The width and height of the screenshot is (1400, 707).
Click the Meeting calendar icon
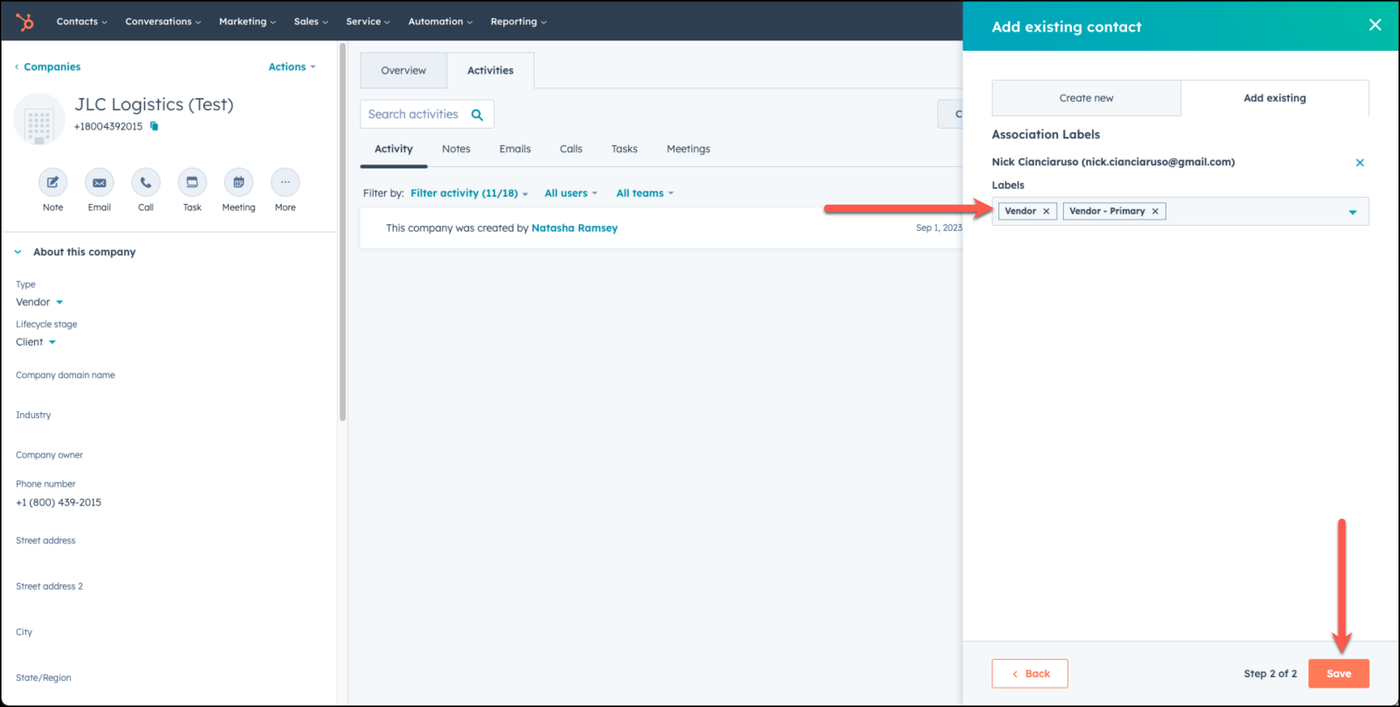(x=238, y=183)
